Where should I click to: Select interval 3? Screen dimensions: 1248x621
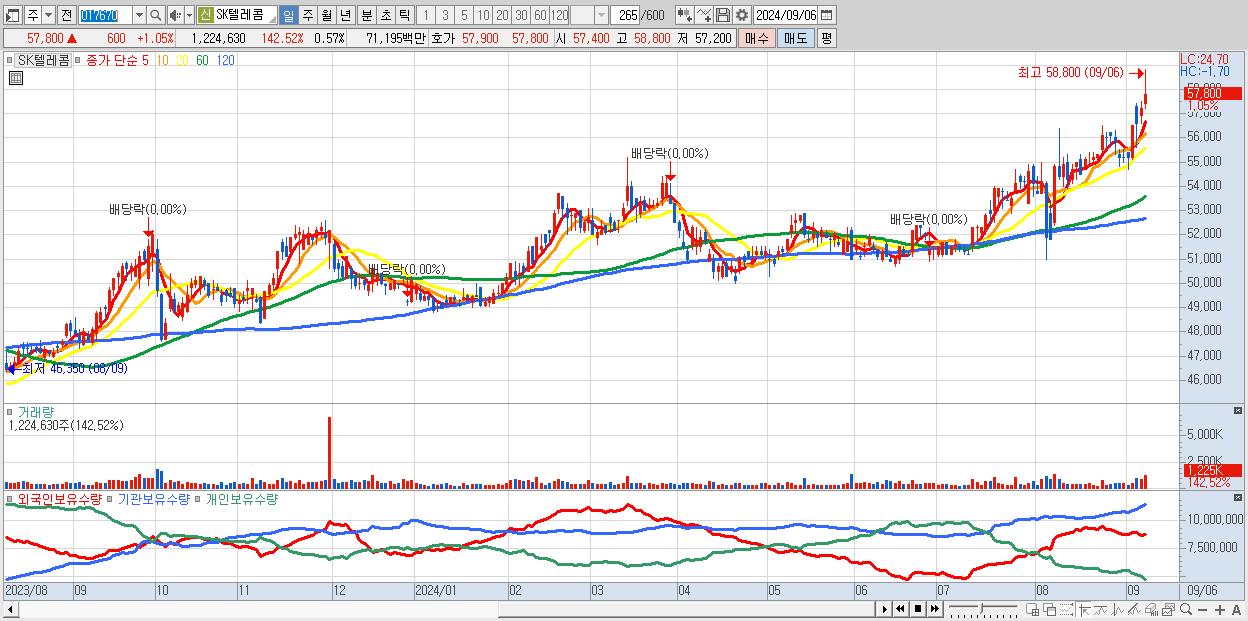coord(445,16)
